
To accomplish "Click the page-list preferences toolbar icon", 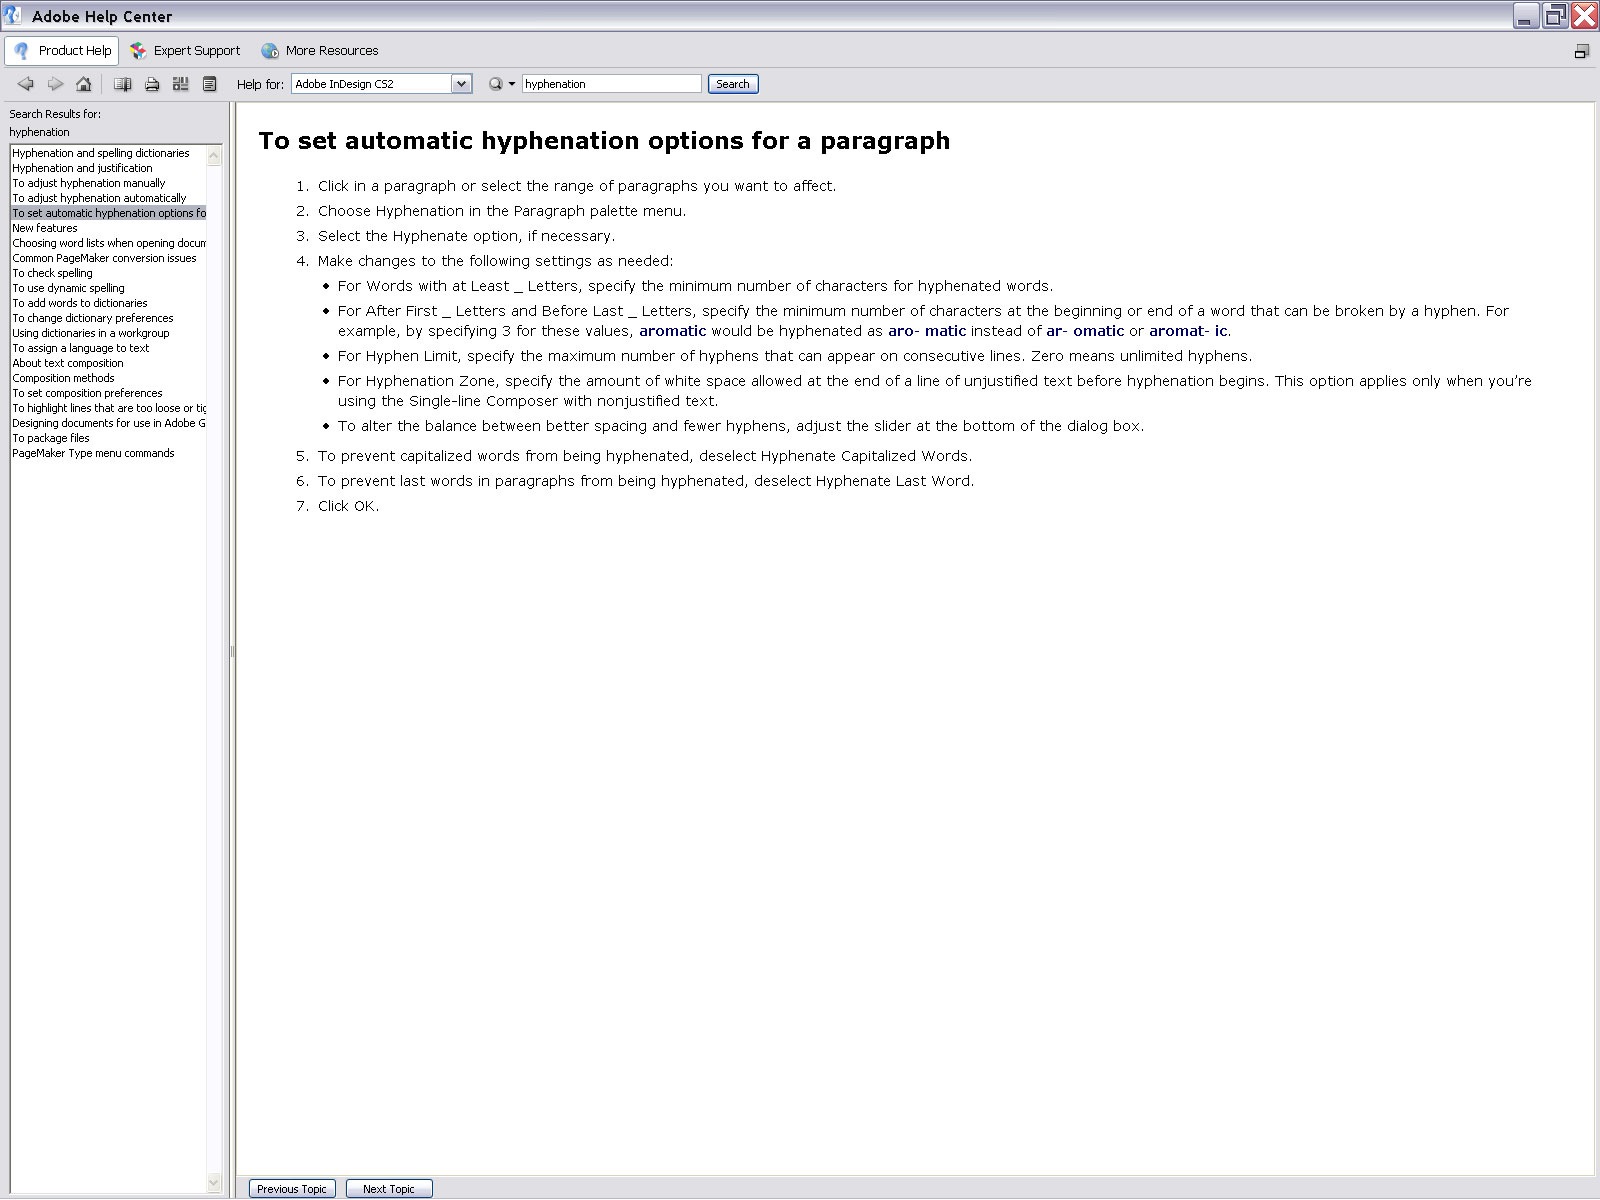I will (x=209, y=84).
